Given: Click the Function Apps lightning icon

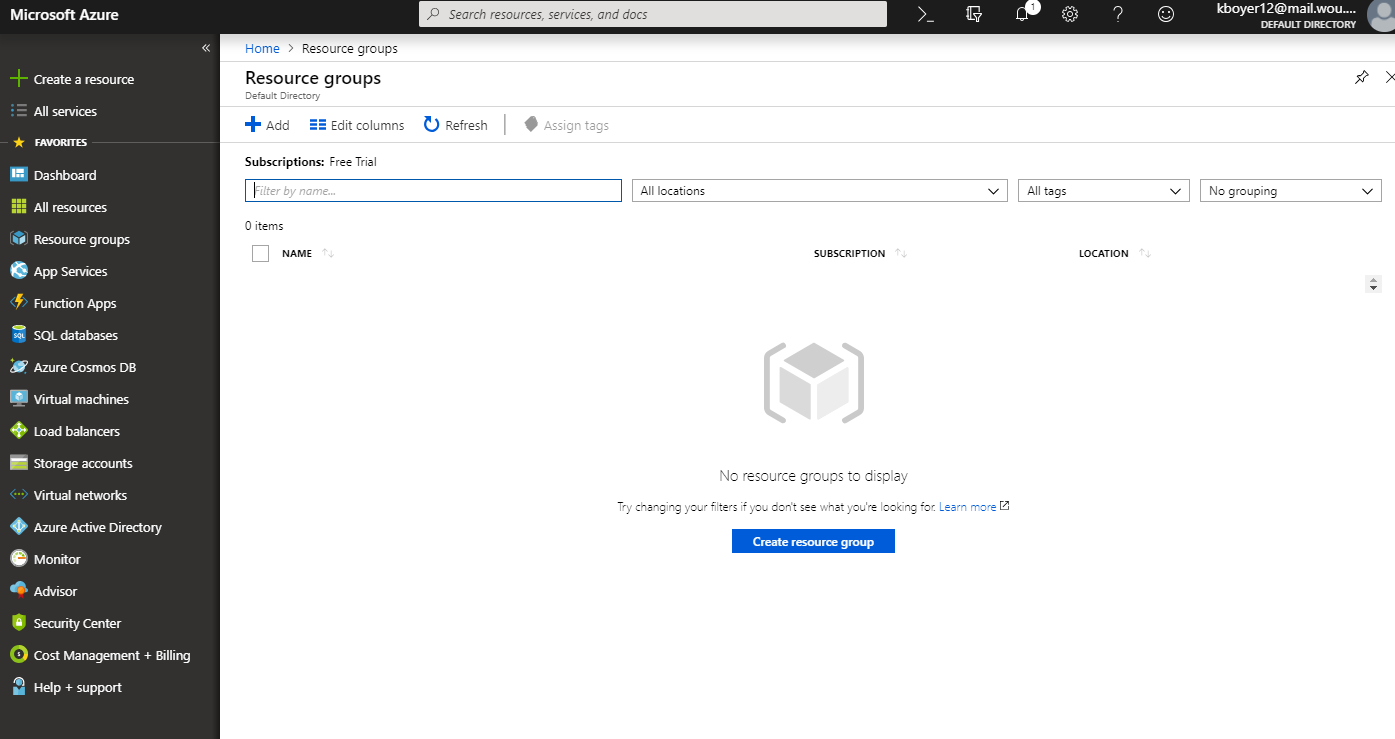Looking at the screenshot, I should click(18, 303).
